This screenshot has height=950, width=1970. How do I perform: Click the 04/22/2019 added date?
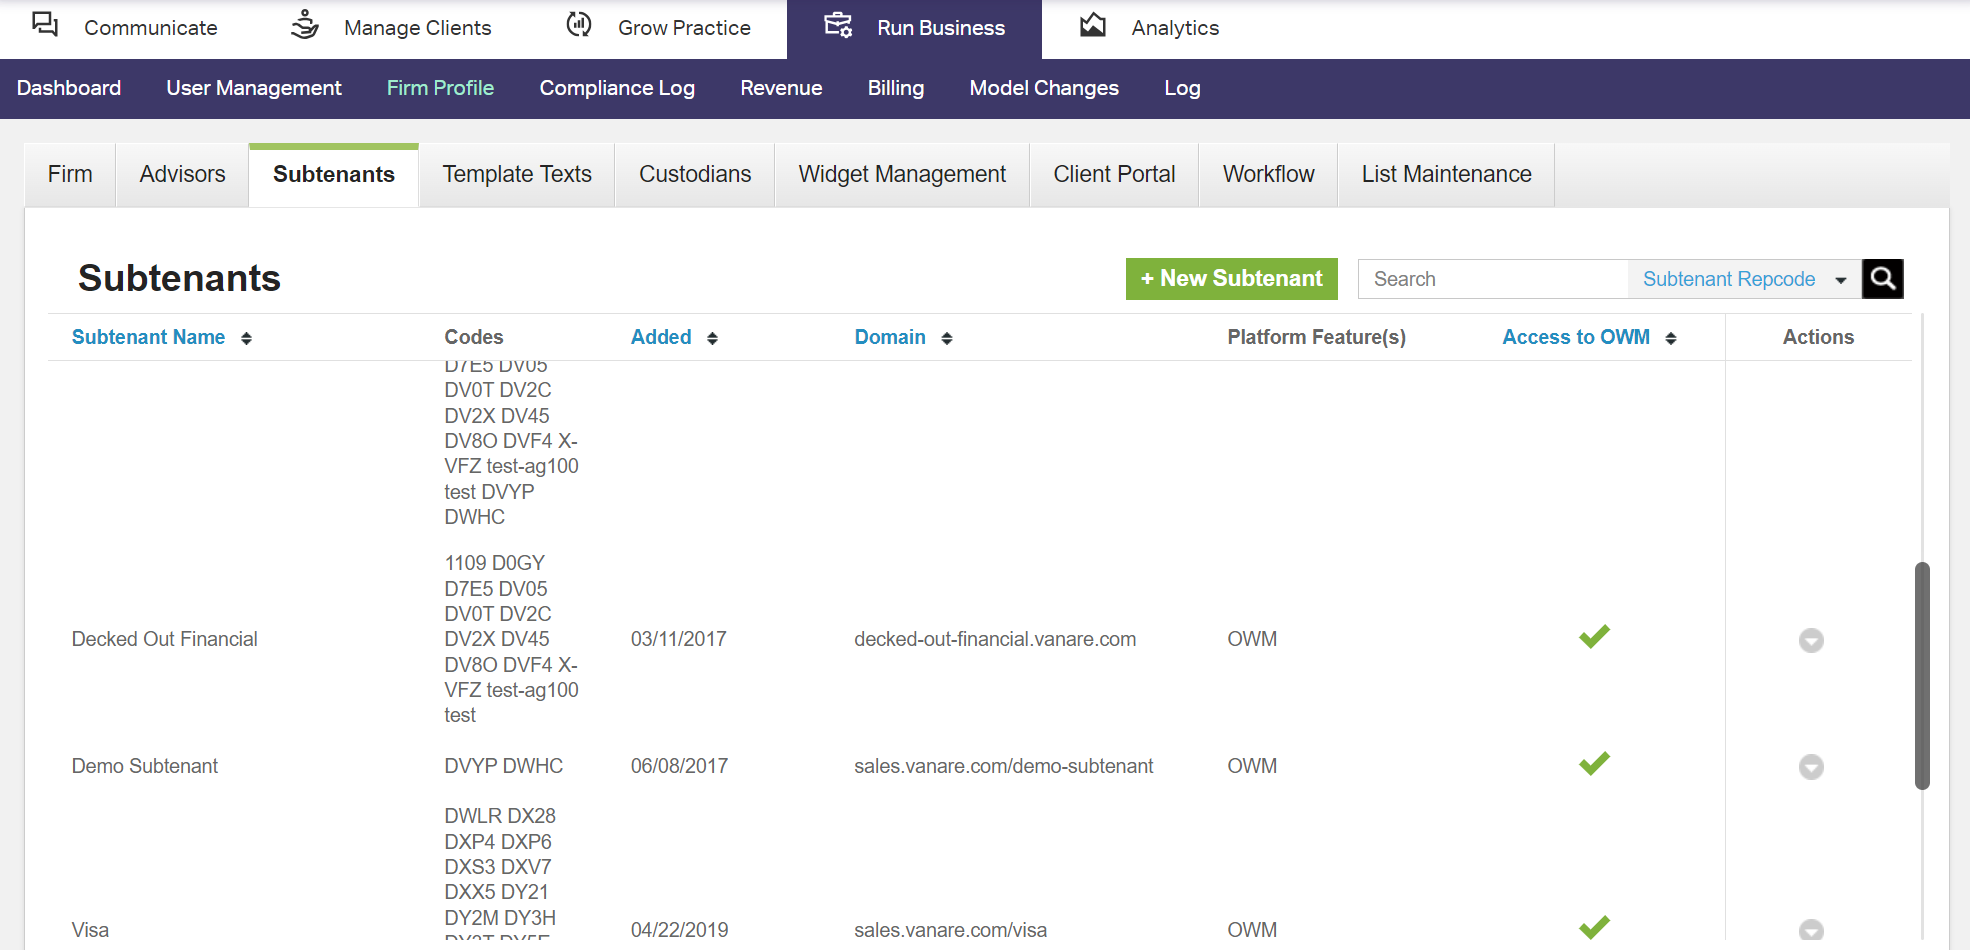pyautogui.click(x=679, y=930)
